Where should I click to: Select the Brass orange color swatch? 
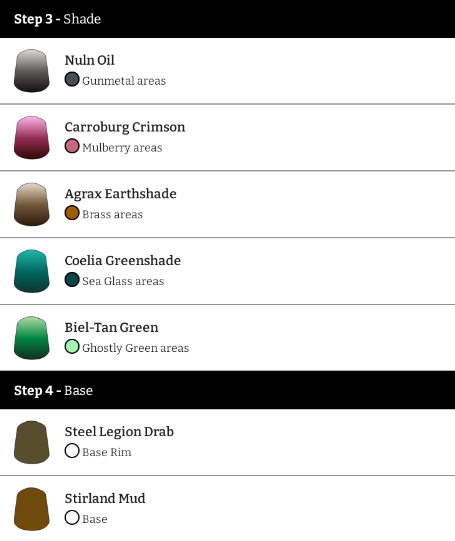(x=72, y=213)
